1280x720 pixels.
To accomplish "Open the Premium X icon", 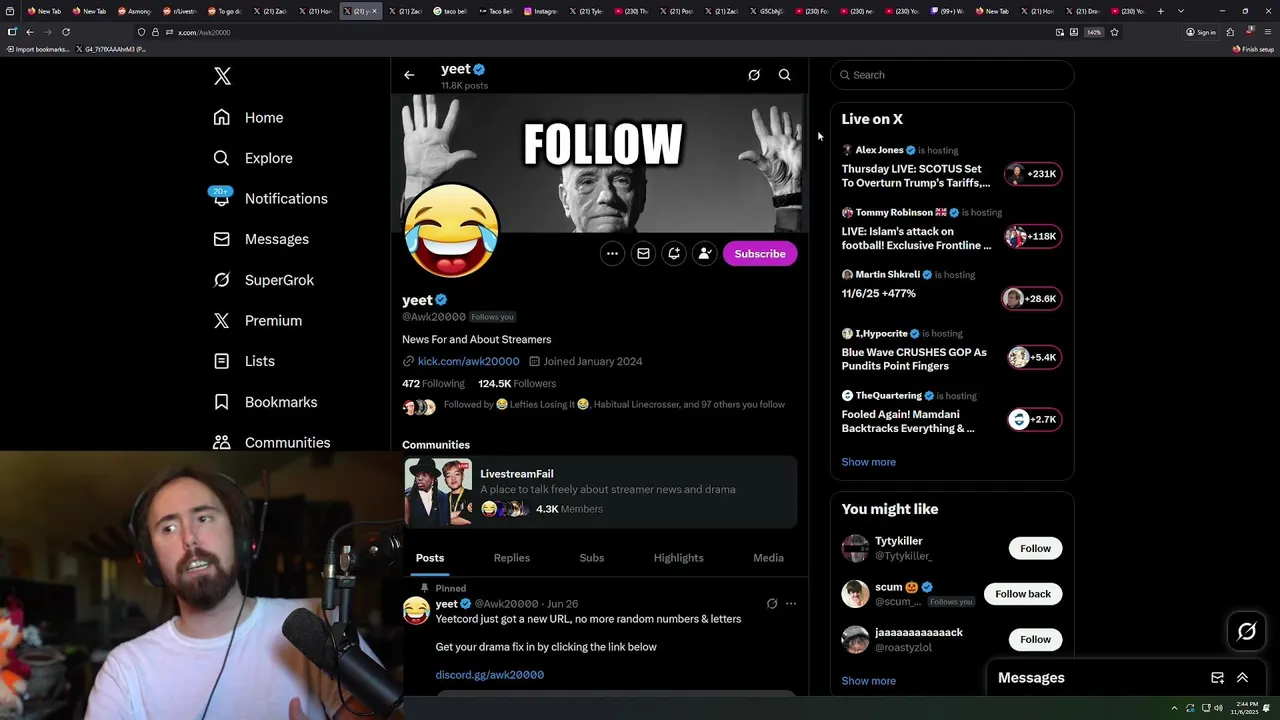I will click(x=222, y=320).
